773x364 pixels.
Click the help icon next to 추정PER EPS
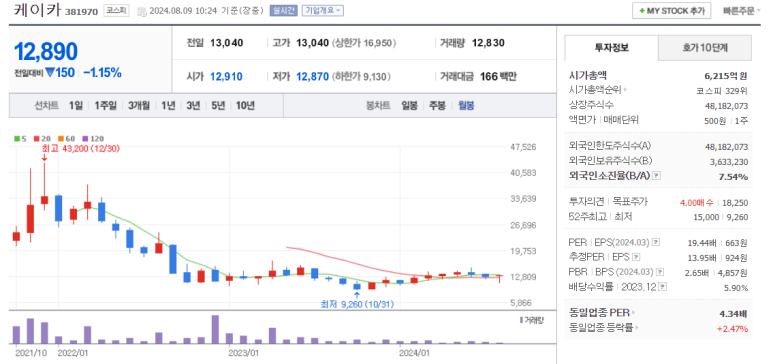[636, 257]
